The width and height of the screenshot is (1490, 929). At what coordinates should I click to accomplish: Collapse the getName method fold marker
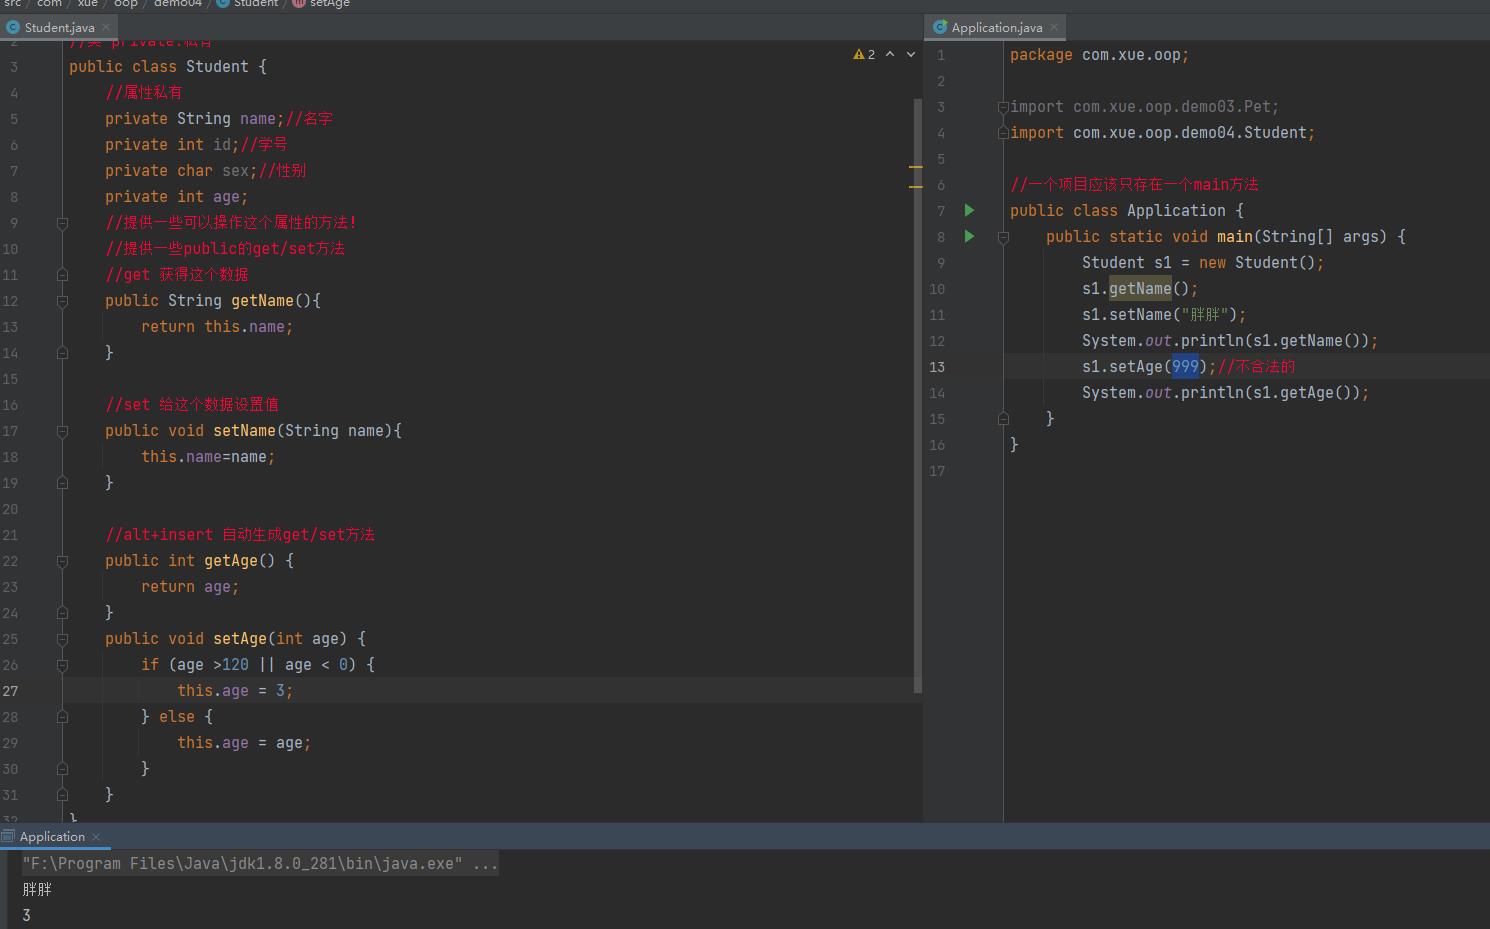[x=62, y=301]
